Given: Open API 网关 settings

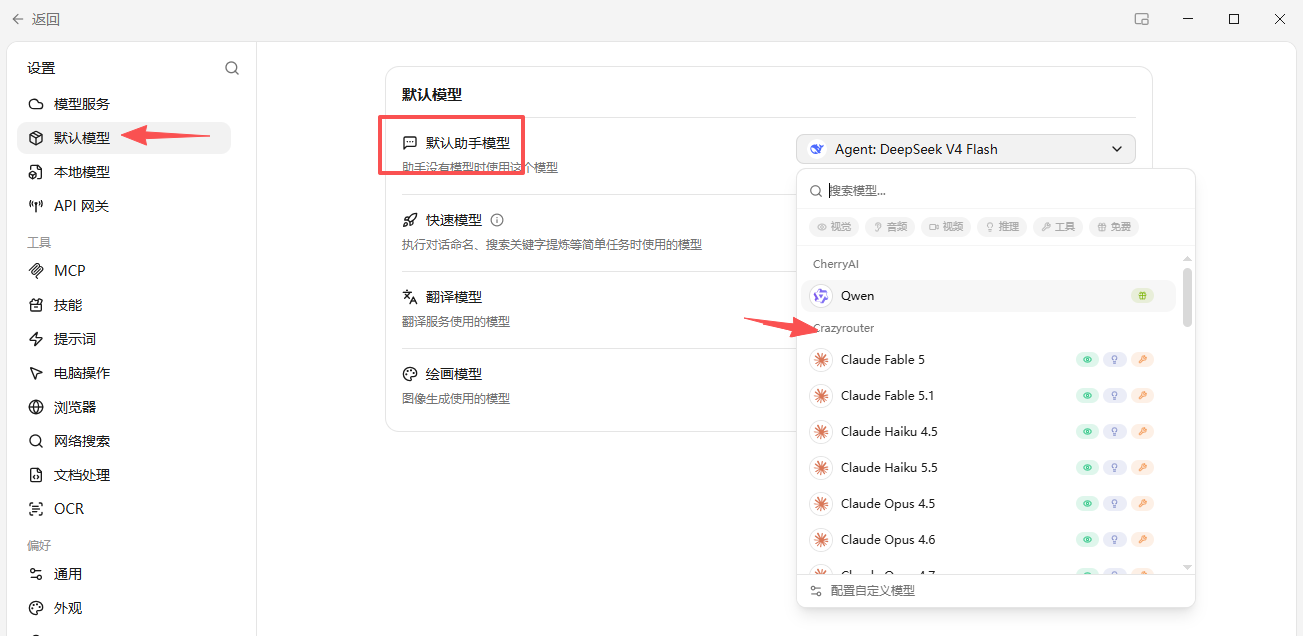Looking at the screenshot, I should tap(124, 206).
